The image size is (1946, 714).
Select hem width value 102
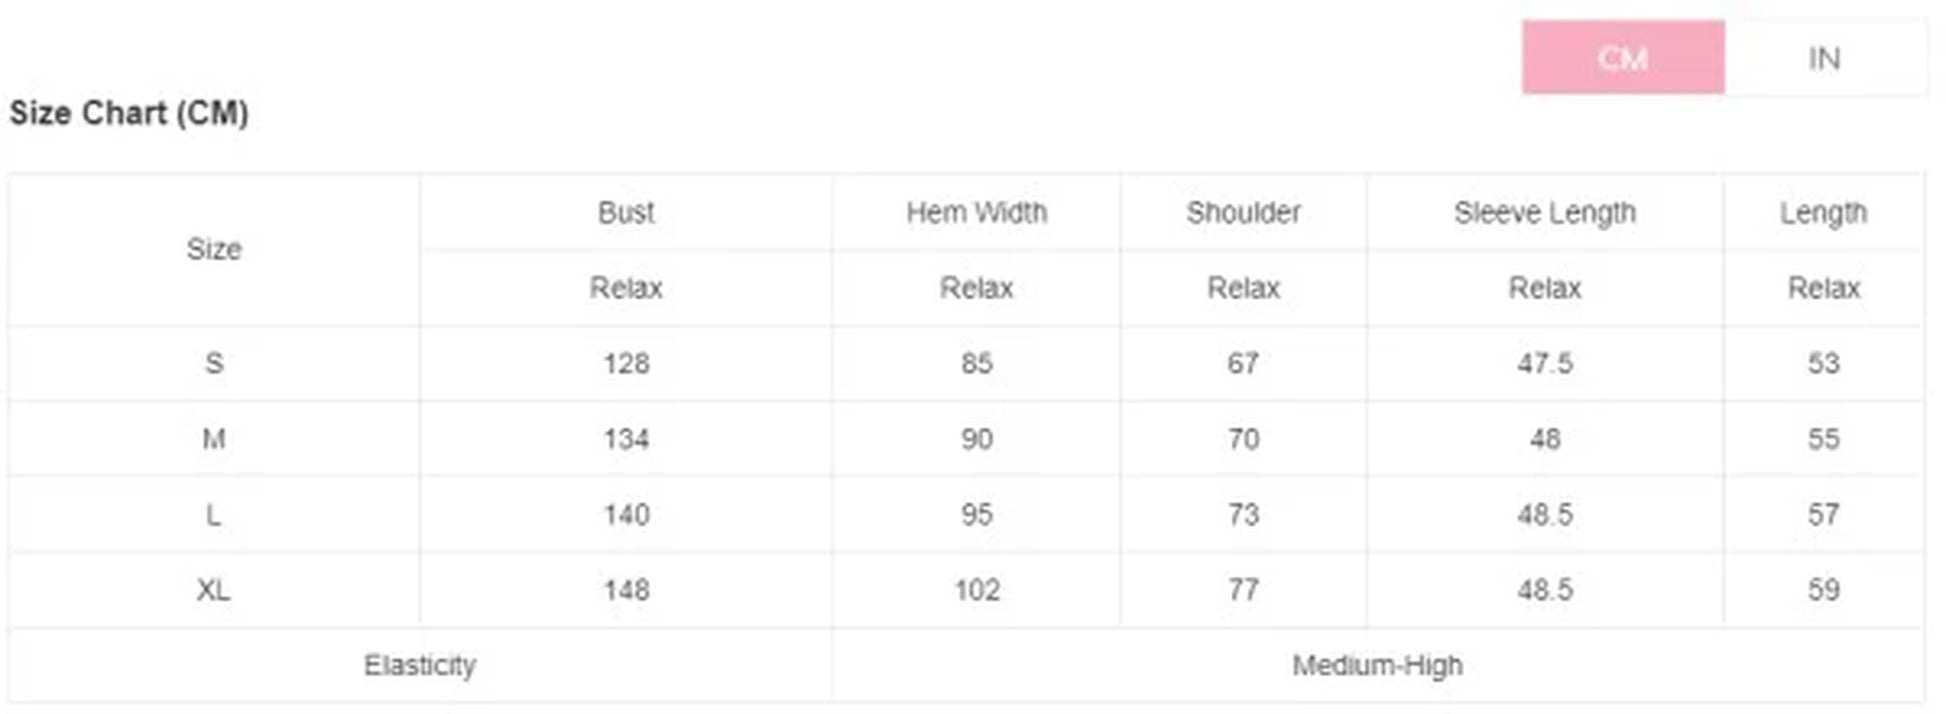976,590
